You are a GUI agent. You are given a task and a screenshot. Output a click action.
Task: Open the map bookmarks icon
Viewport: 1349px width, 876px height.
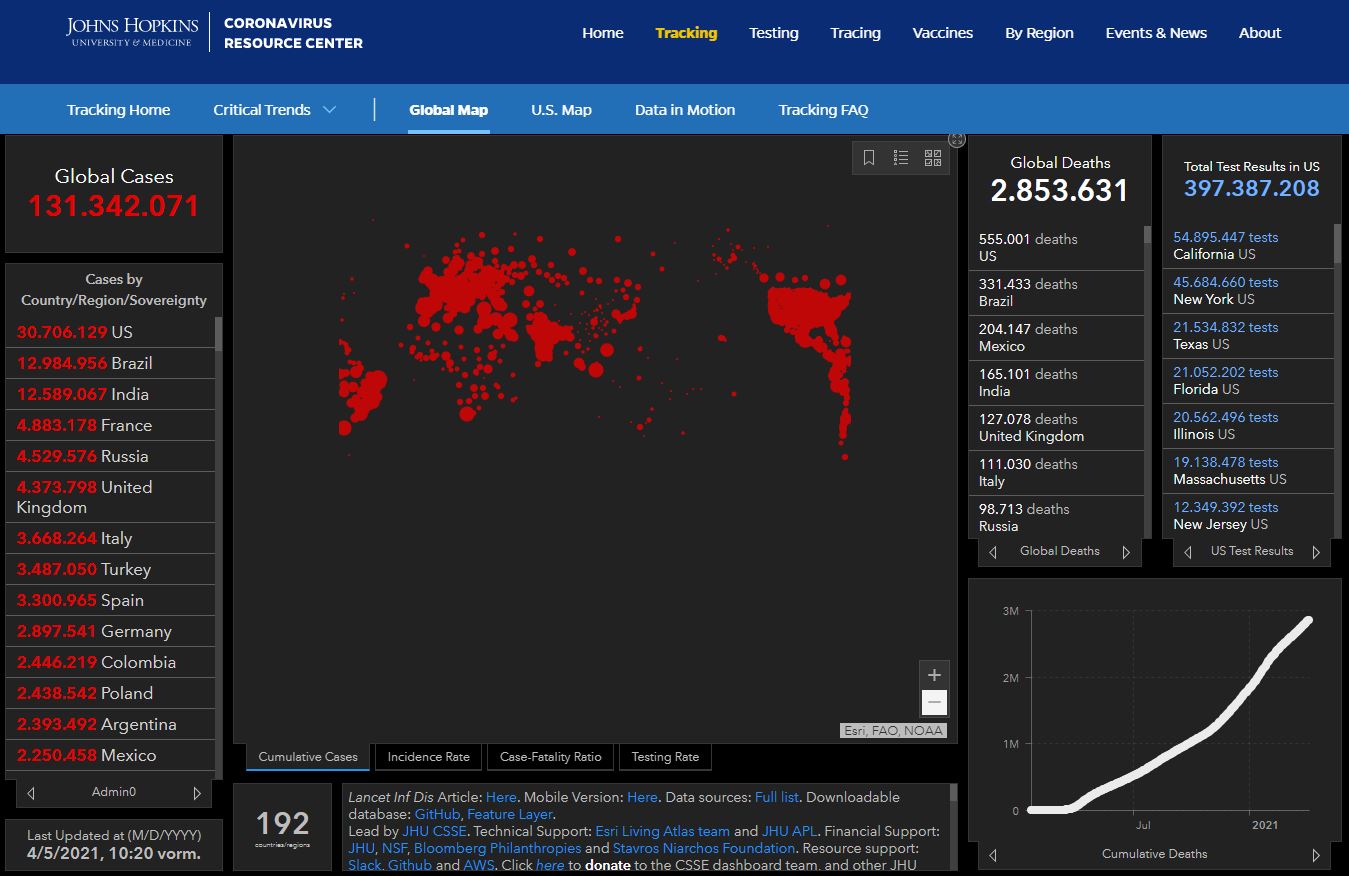869,158
